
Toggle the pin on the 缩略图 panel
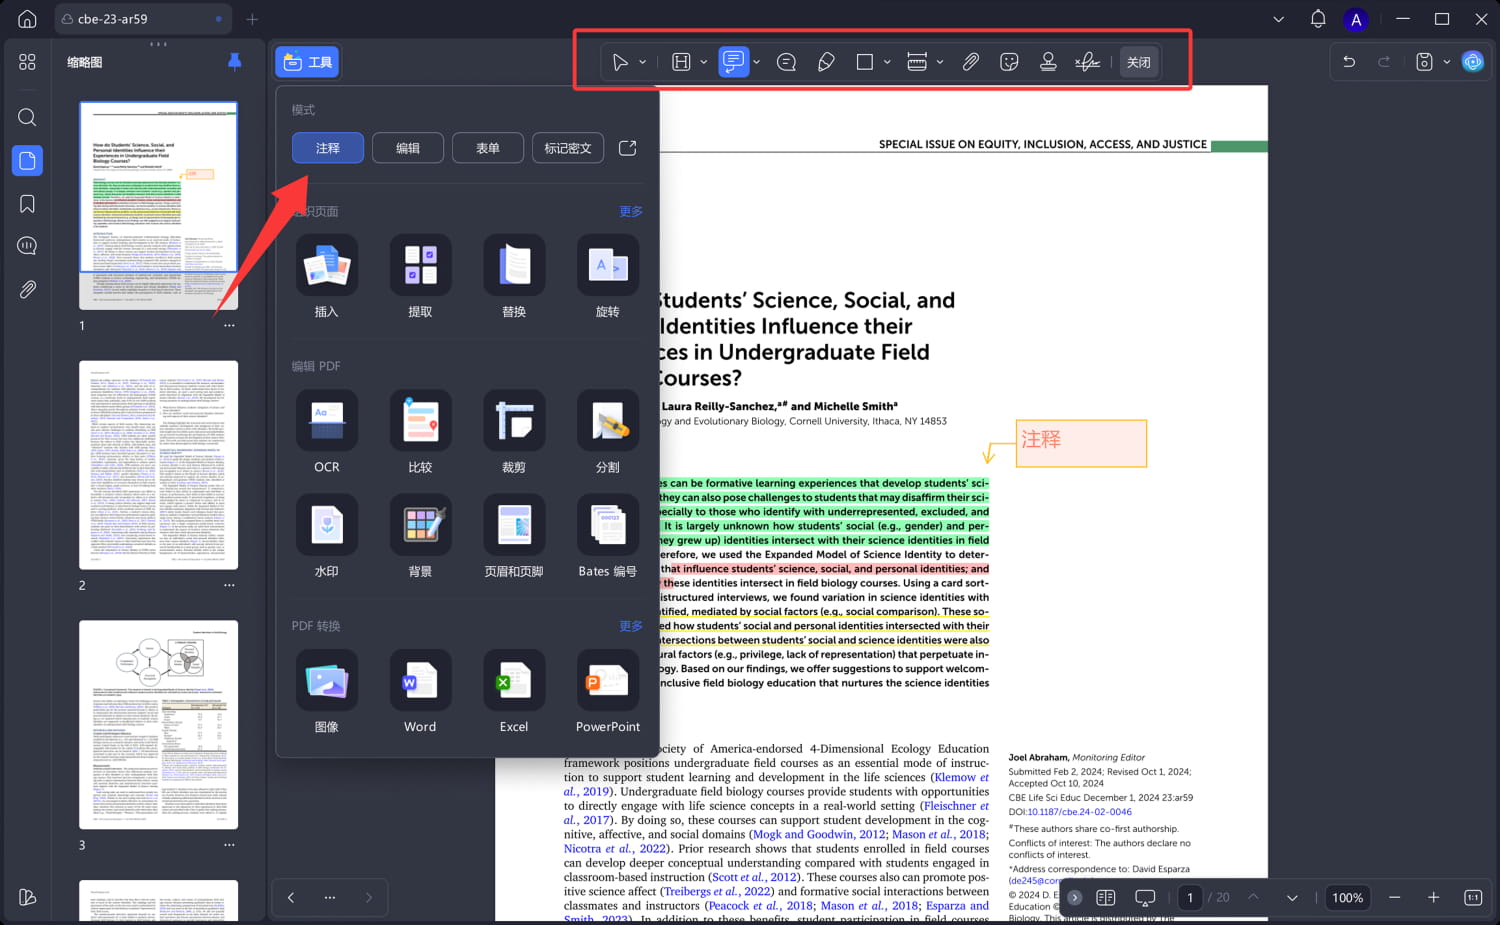pos(235,62)
